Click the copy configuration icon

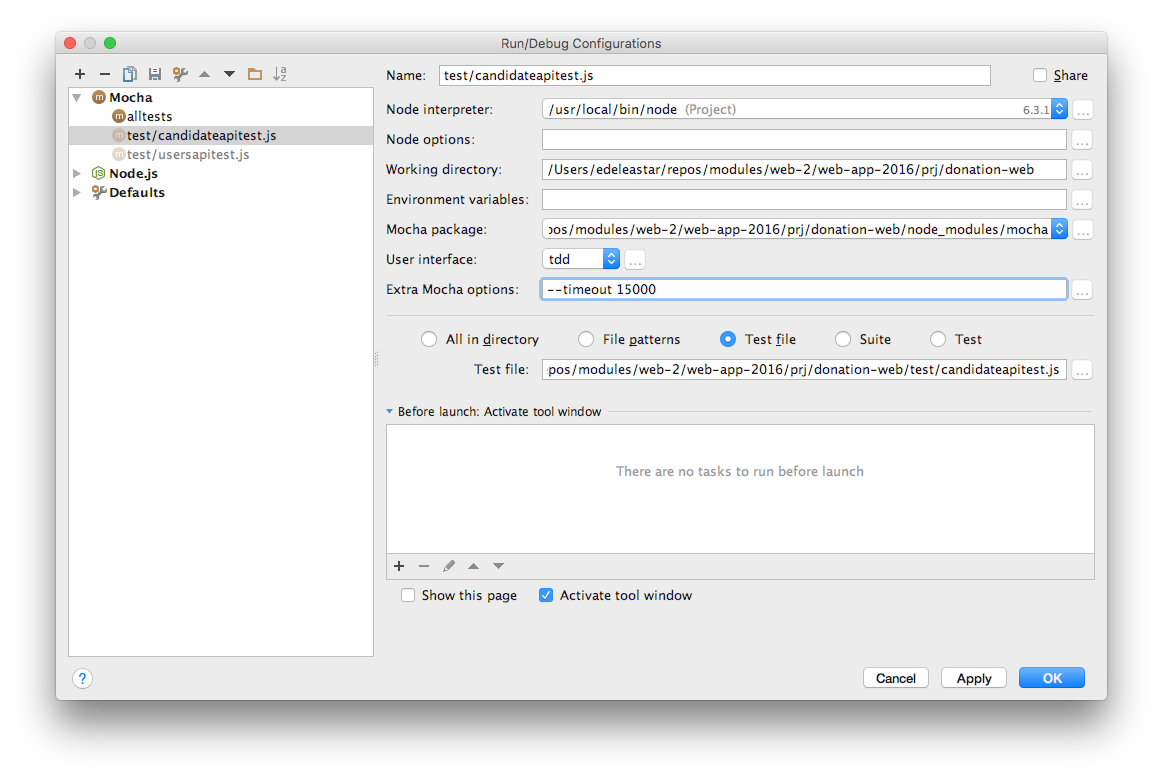[x=130, y=74]
